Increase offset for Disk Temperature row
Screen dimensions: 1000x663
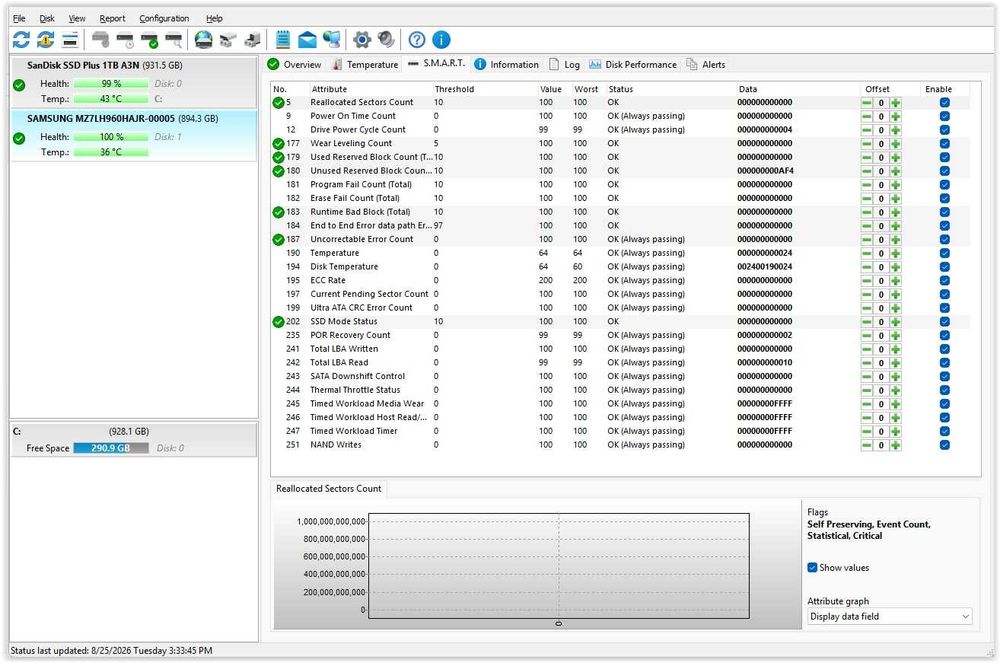(895, 268)
